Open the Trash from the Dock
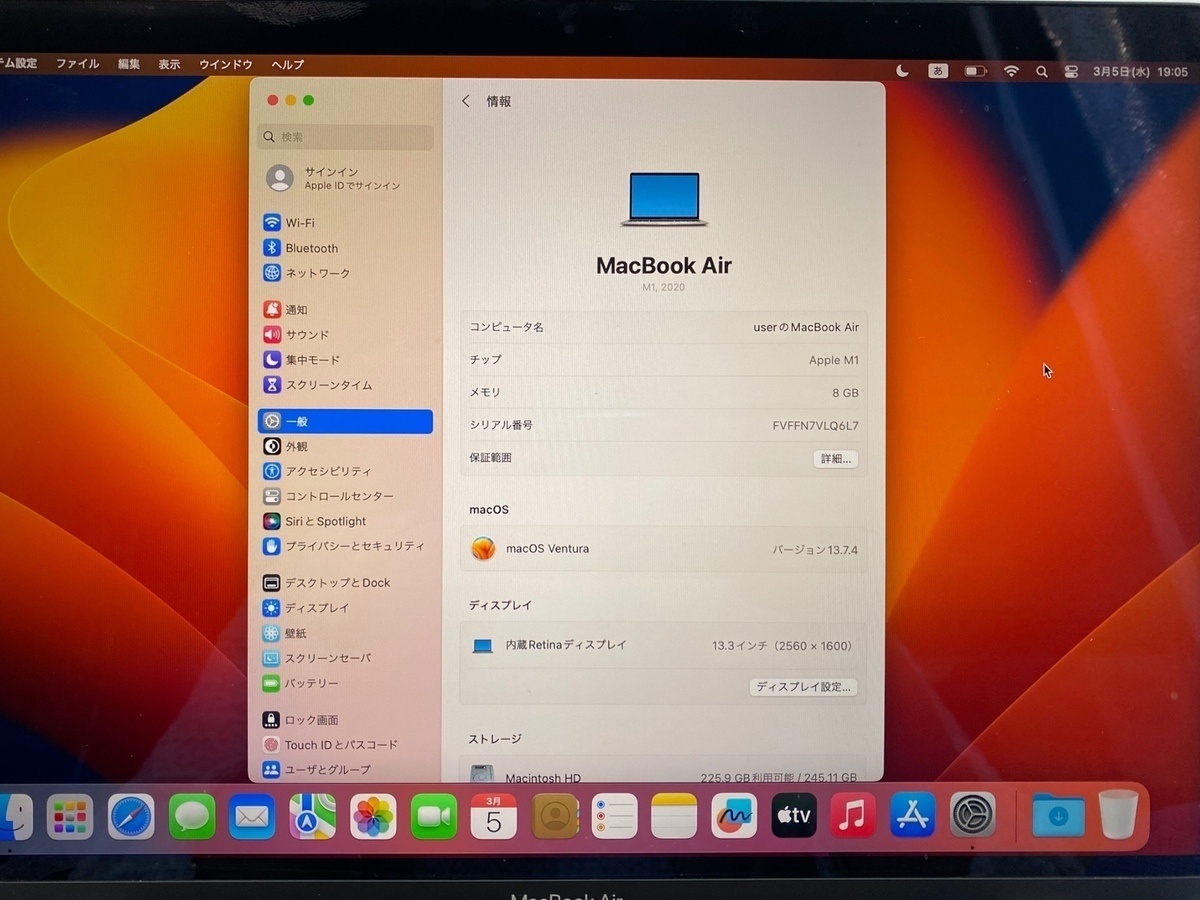1200x900 pixels. tap(1119, 814)
